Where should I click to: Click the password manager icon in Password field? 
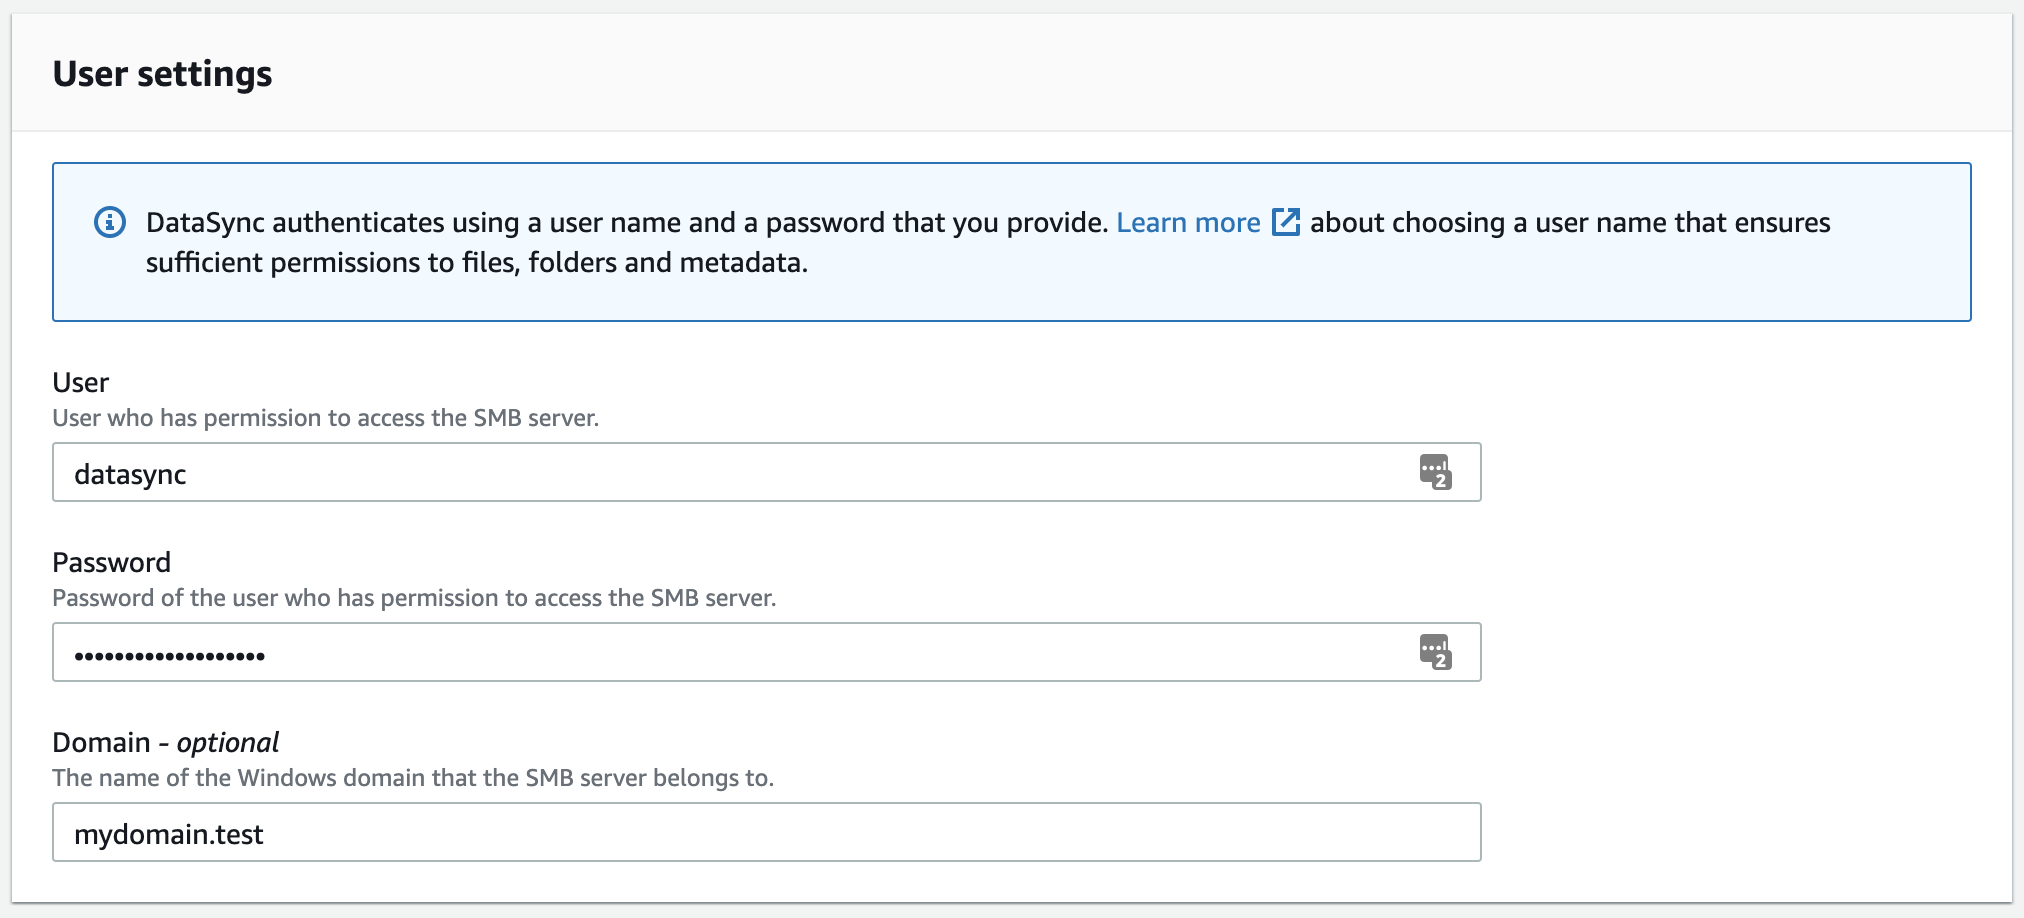[x=1435, y=652]
